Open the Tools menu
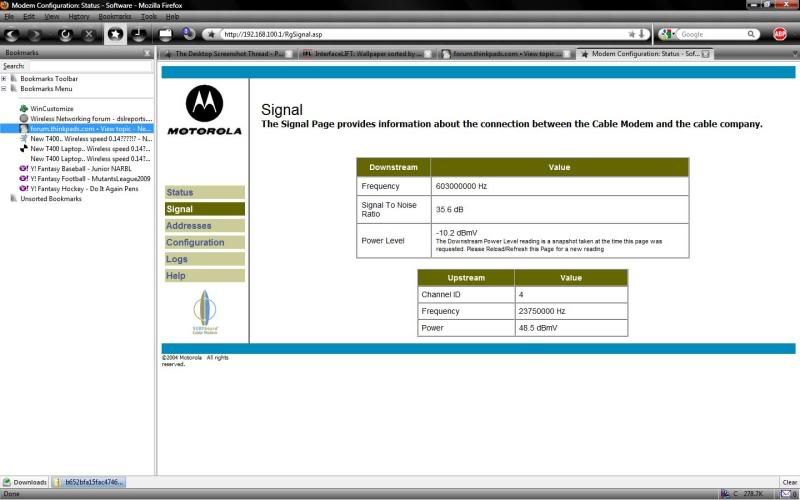Screen dimensions: 800x500 148,17
